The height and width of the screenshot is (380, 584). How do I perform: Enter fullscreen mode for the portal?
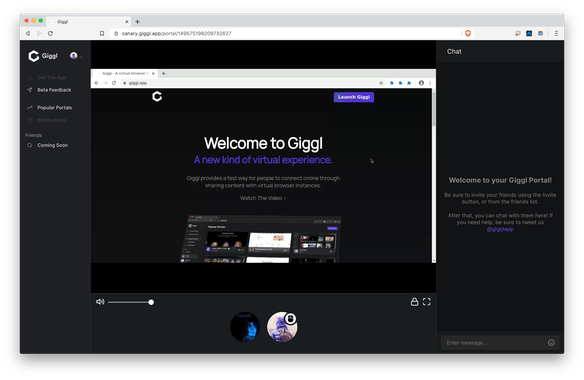pos(427,302)
